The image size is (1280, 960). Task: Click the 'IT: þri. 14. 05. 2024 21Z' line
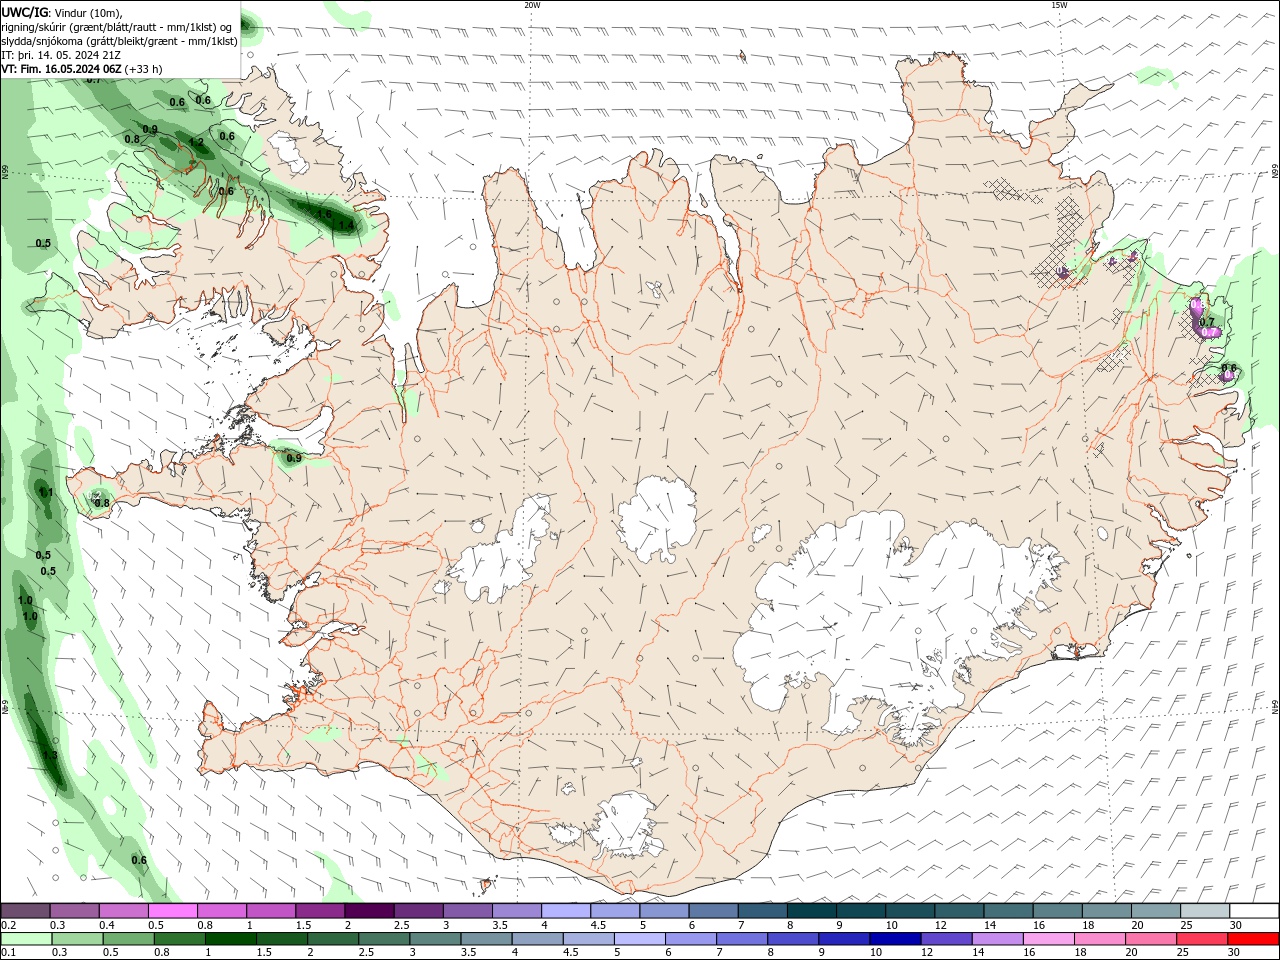pos(60,55)
